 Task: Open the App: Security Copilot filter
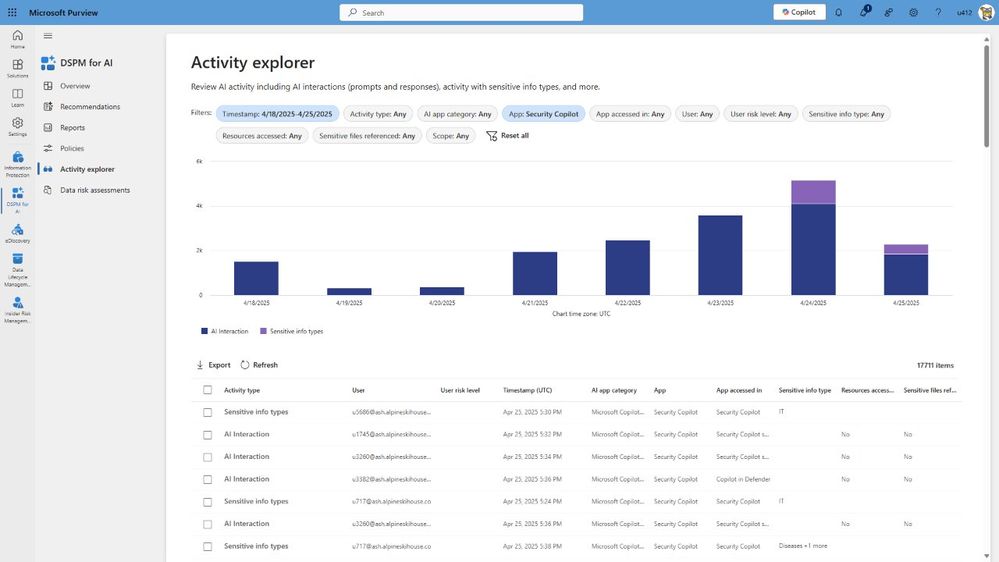543,114
